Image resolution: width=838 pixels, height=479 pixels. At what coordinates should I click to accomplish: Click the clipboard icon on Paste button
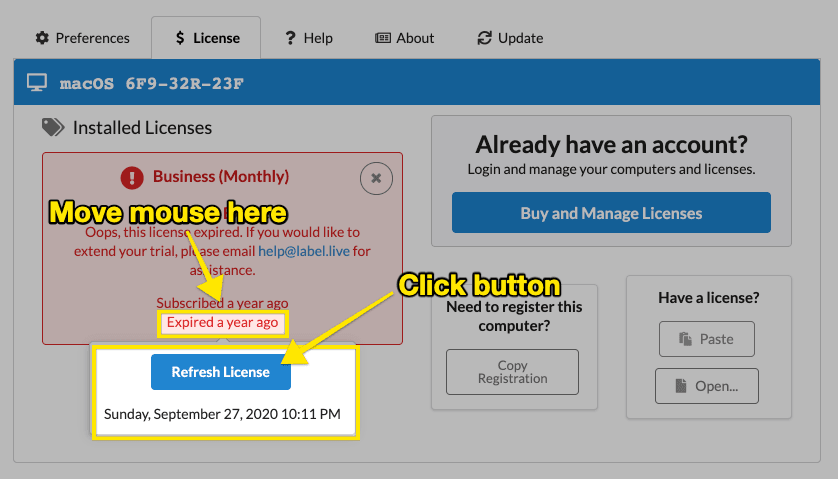tap(685, 339)
